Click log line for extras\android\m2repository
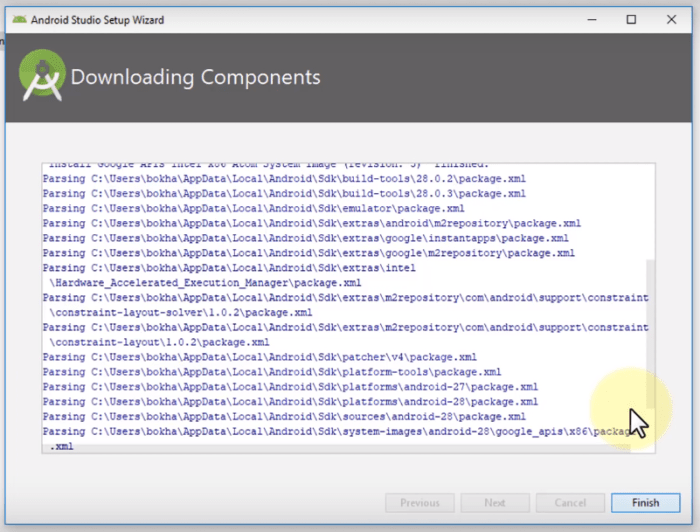The image size is (700, 532). click(x=312, y=223)
